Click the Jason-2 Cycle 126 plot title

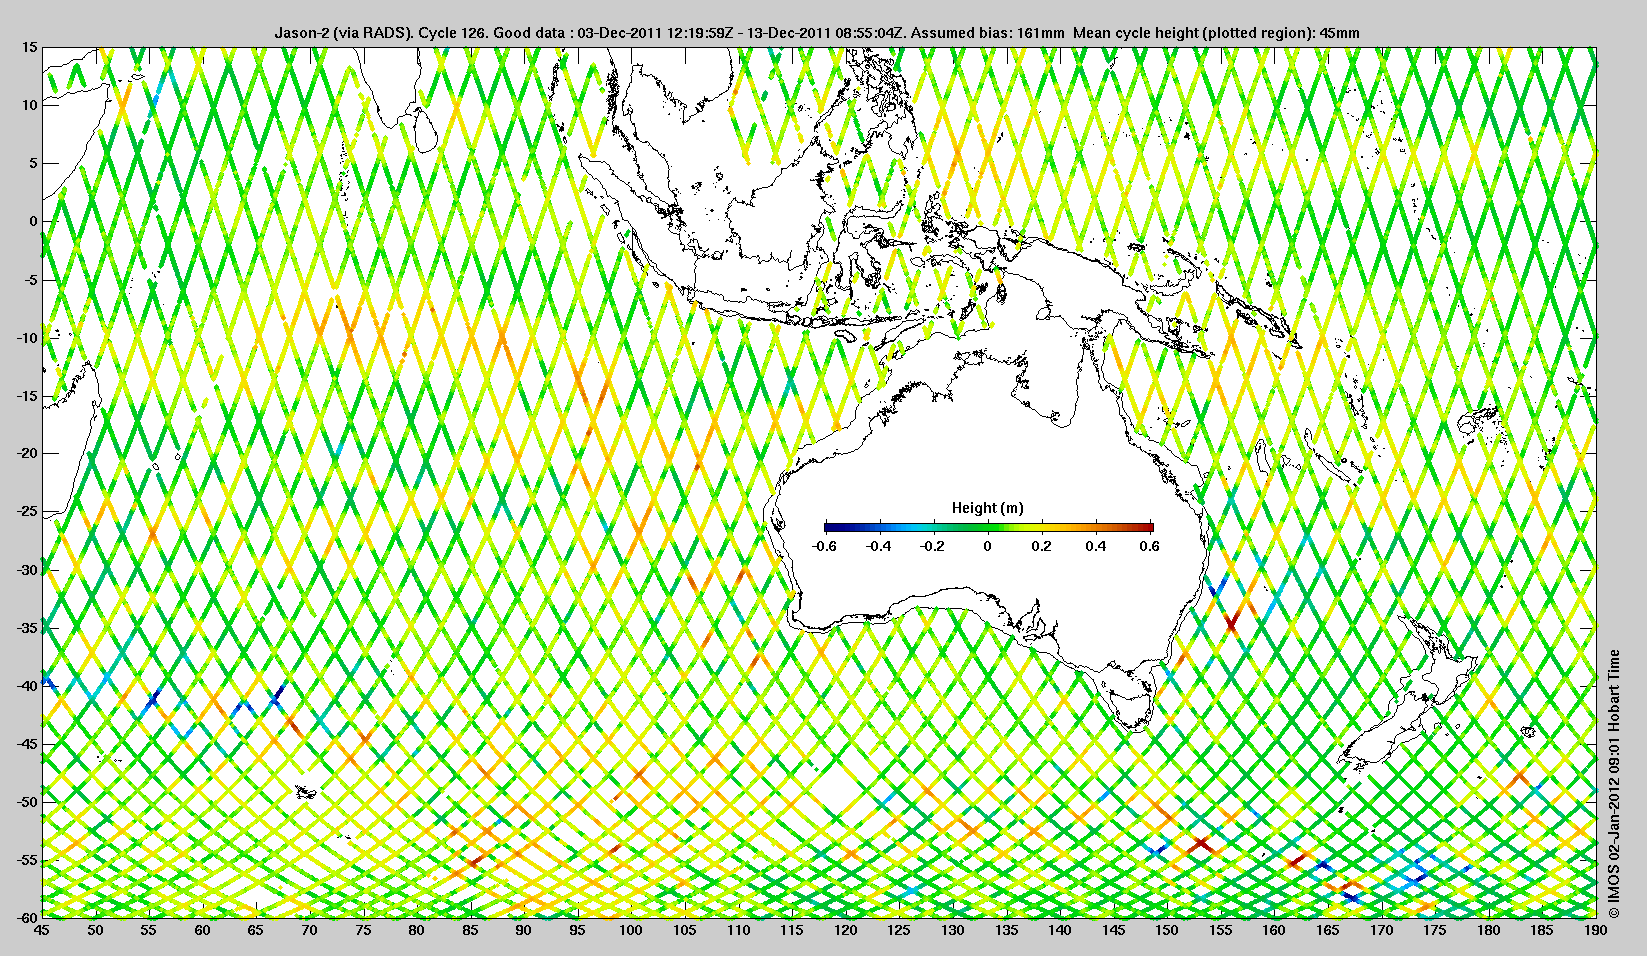817,32
